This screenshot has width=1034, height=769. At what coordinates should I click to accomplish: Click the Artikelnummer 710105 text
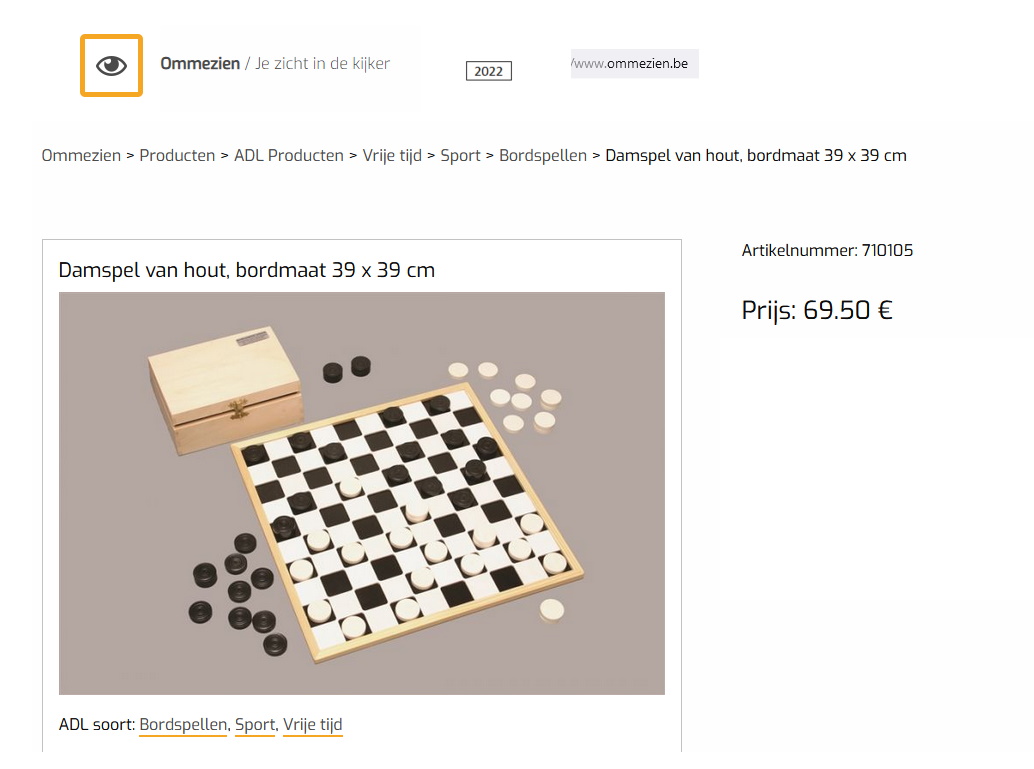point(827,251)
